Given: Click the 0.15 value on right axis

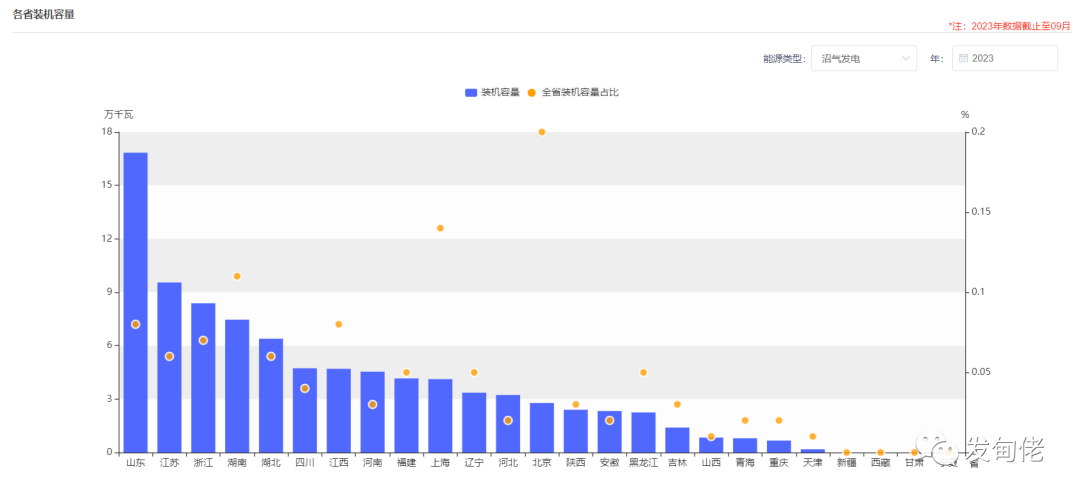Looking at the screenshot, I should [980, 212].
